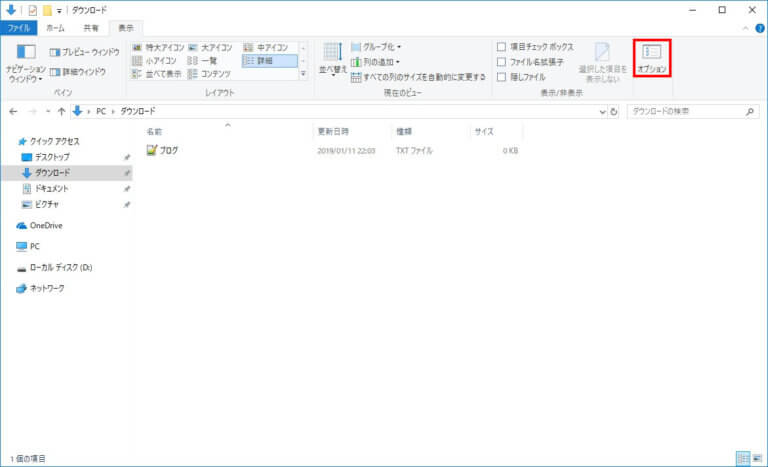Enable 項目チェック ボックス checkbox
The height and width of the screenshot is (467, 768).
click(501, 47)
